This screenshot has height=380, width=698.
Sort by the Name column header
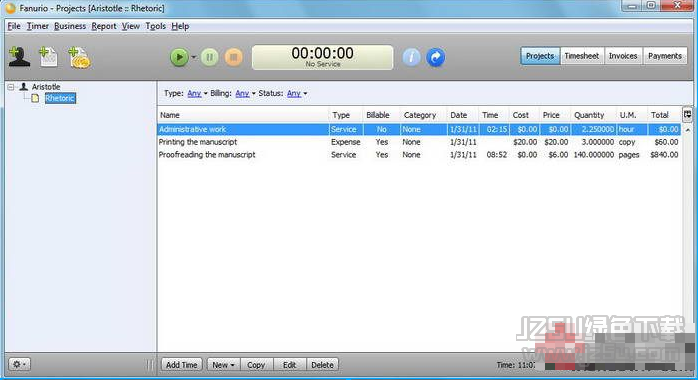pyautogui.click(x=243, y=115)
